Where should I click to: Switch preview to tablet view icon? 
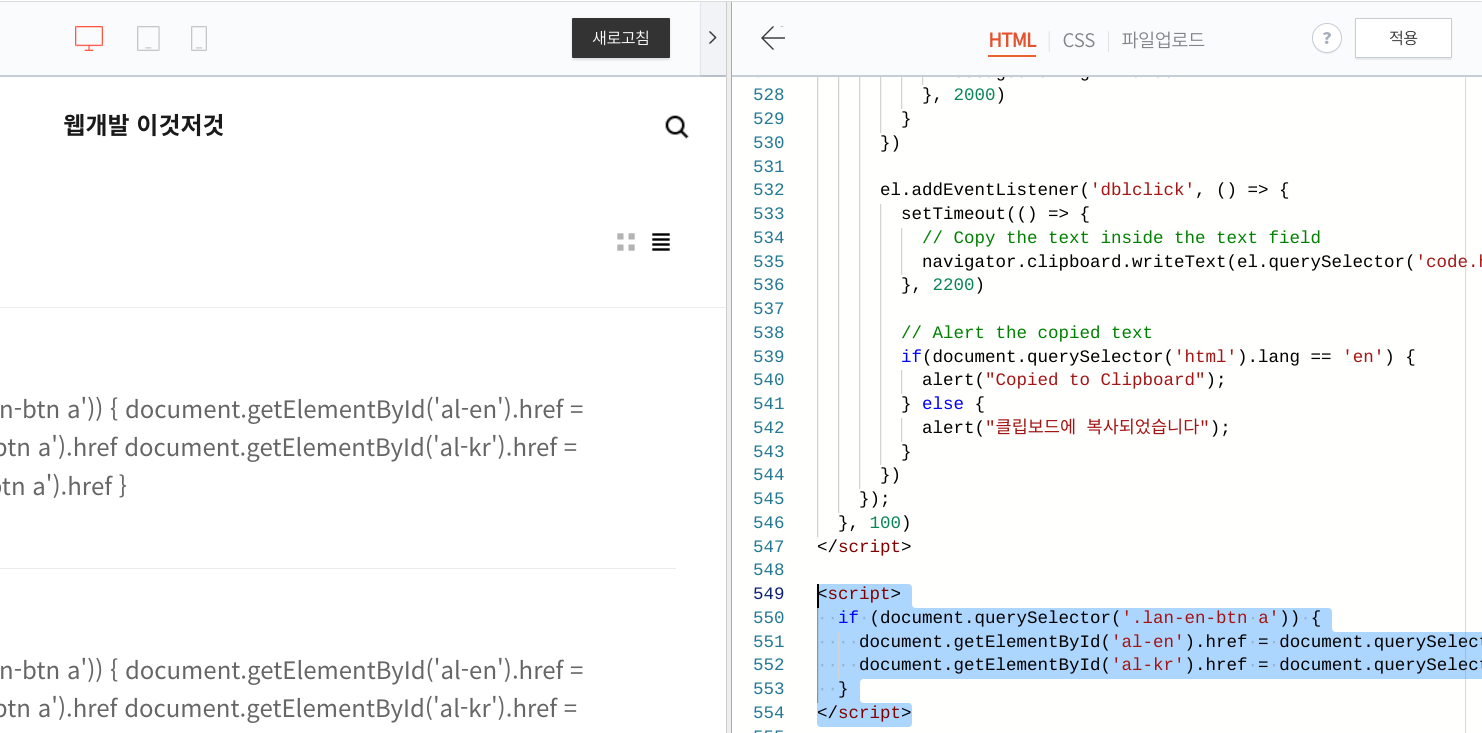point(148,39)
